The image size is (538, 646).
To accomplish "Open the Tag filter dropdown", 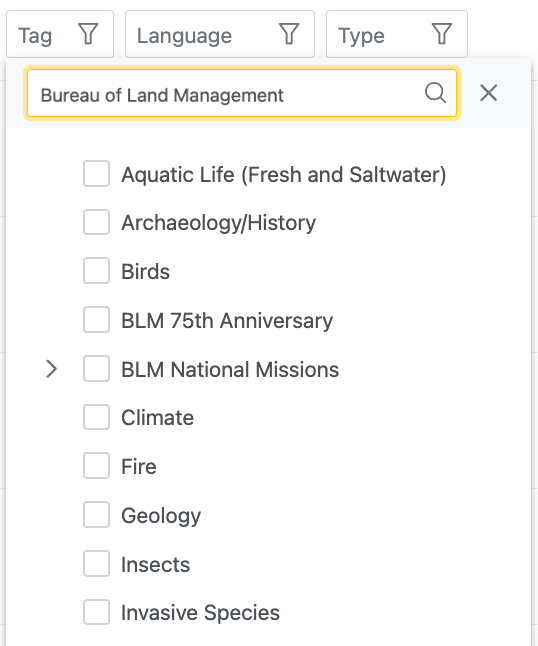I will click(60, 34).
